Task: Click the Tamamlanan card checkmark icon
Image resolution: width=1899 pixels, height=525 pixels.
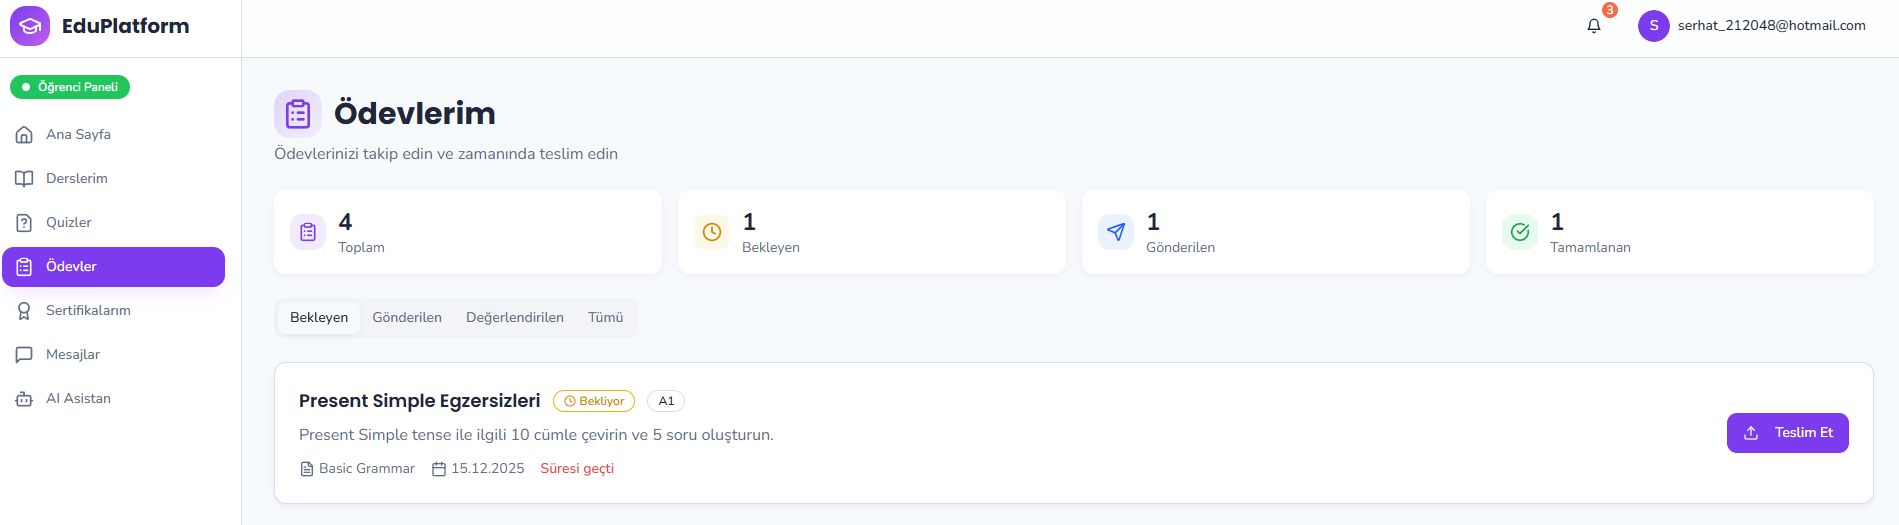Action: (x=1520, y=232)
